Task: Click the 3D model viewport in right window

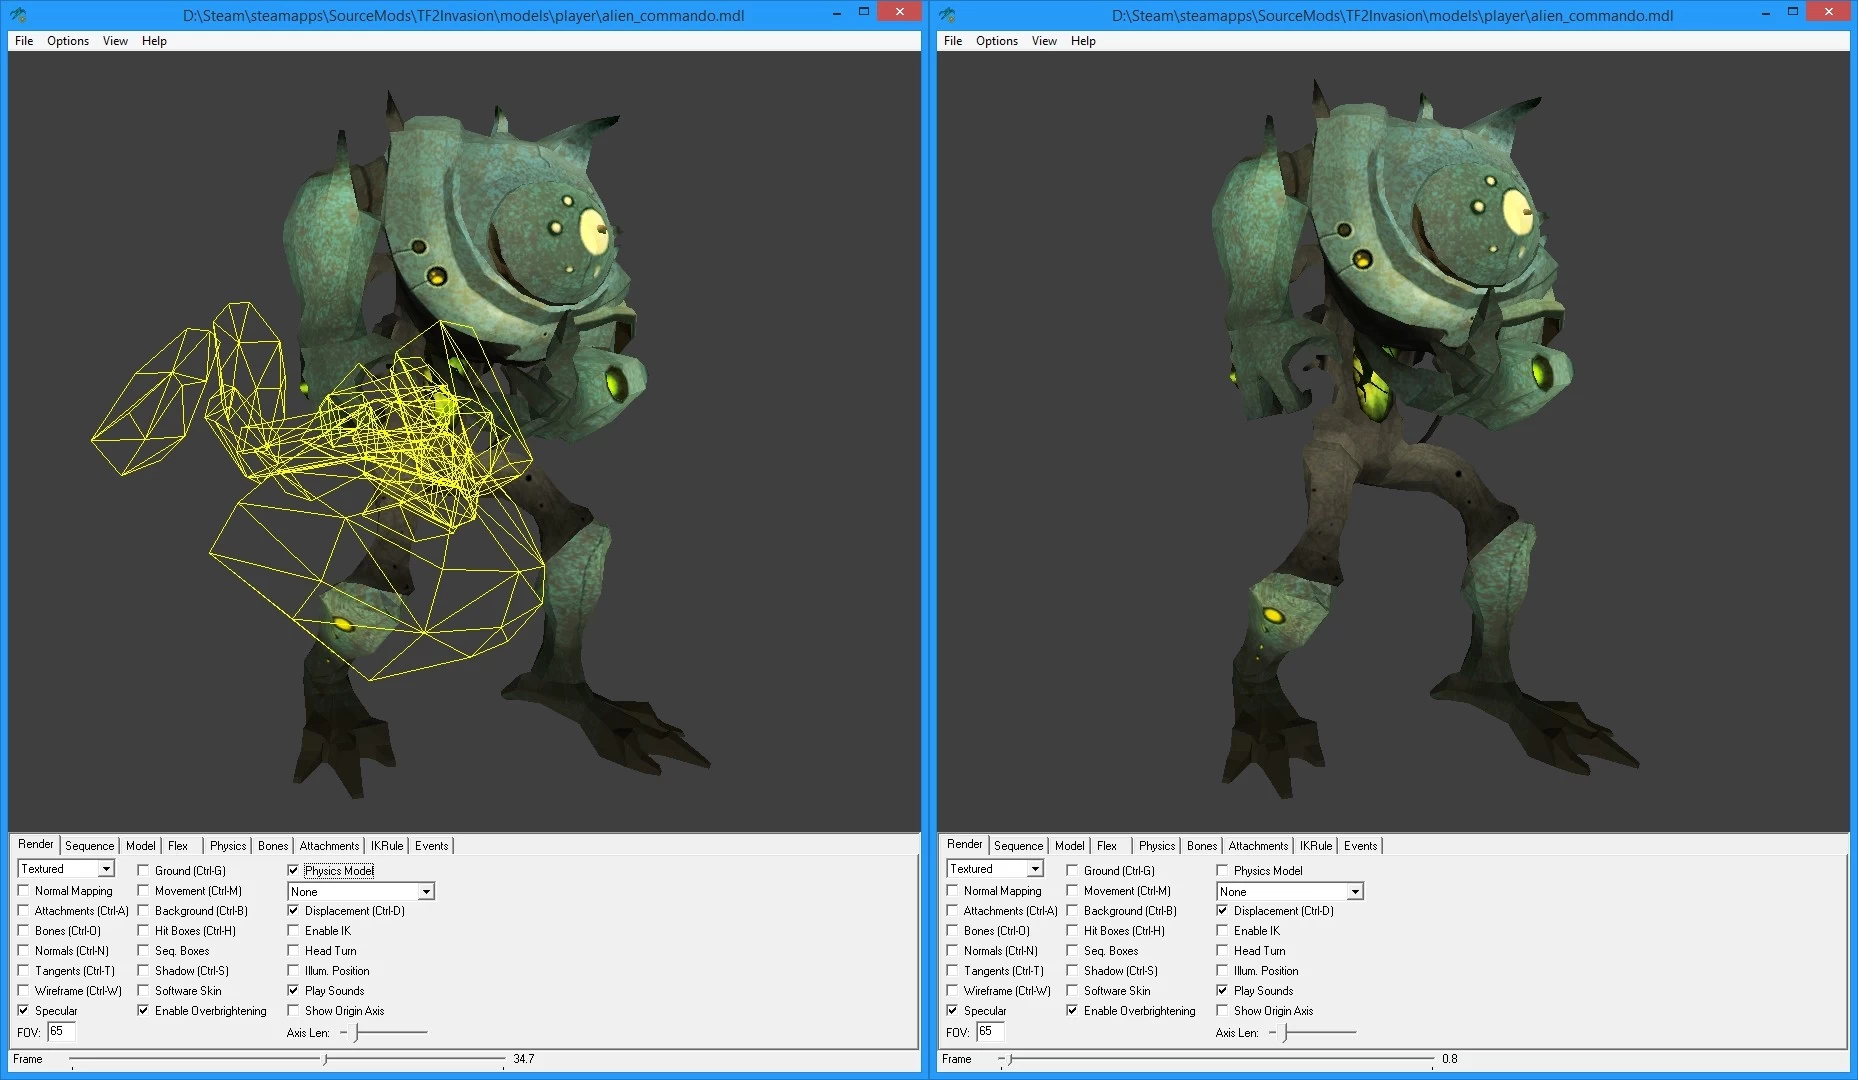Action: (1393, 441)
